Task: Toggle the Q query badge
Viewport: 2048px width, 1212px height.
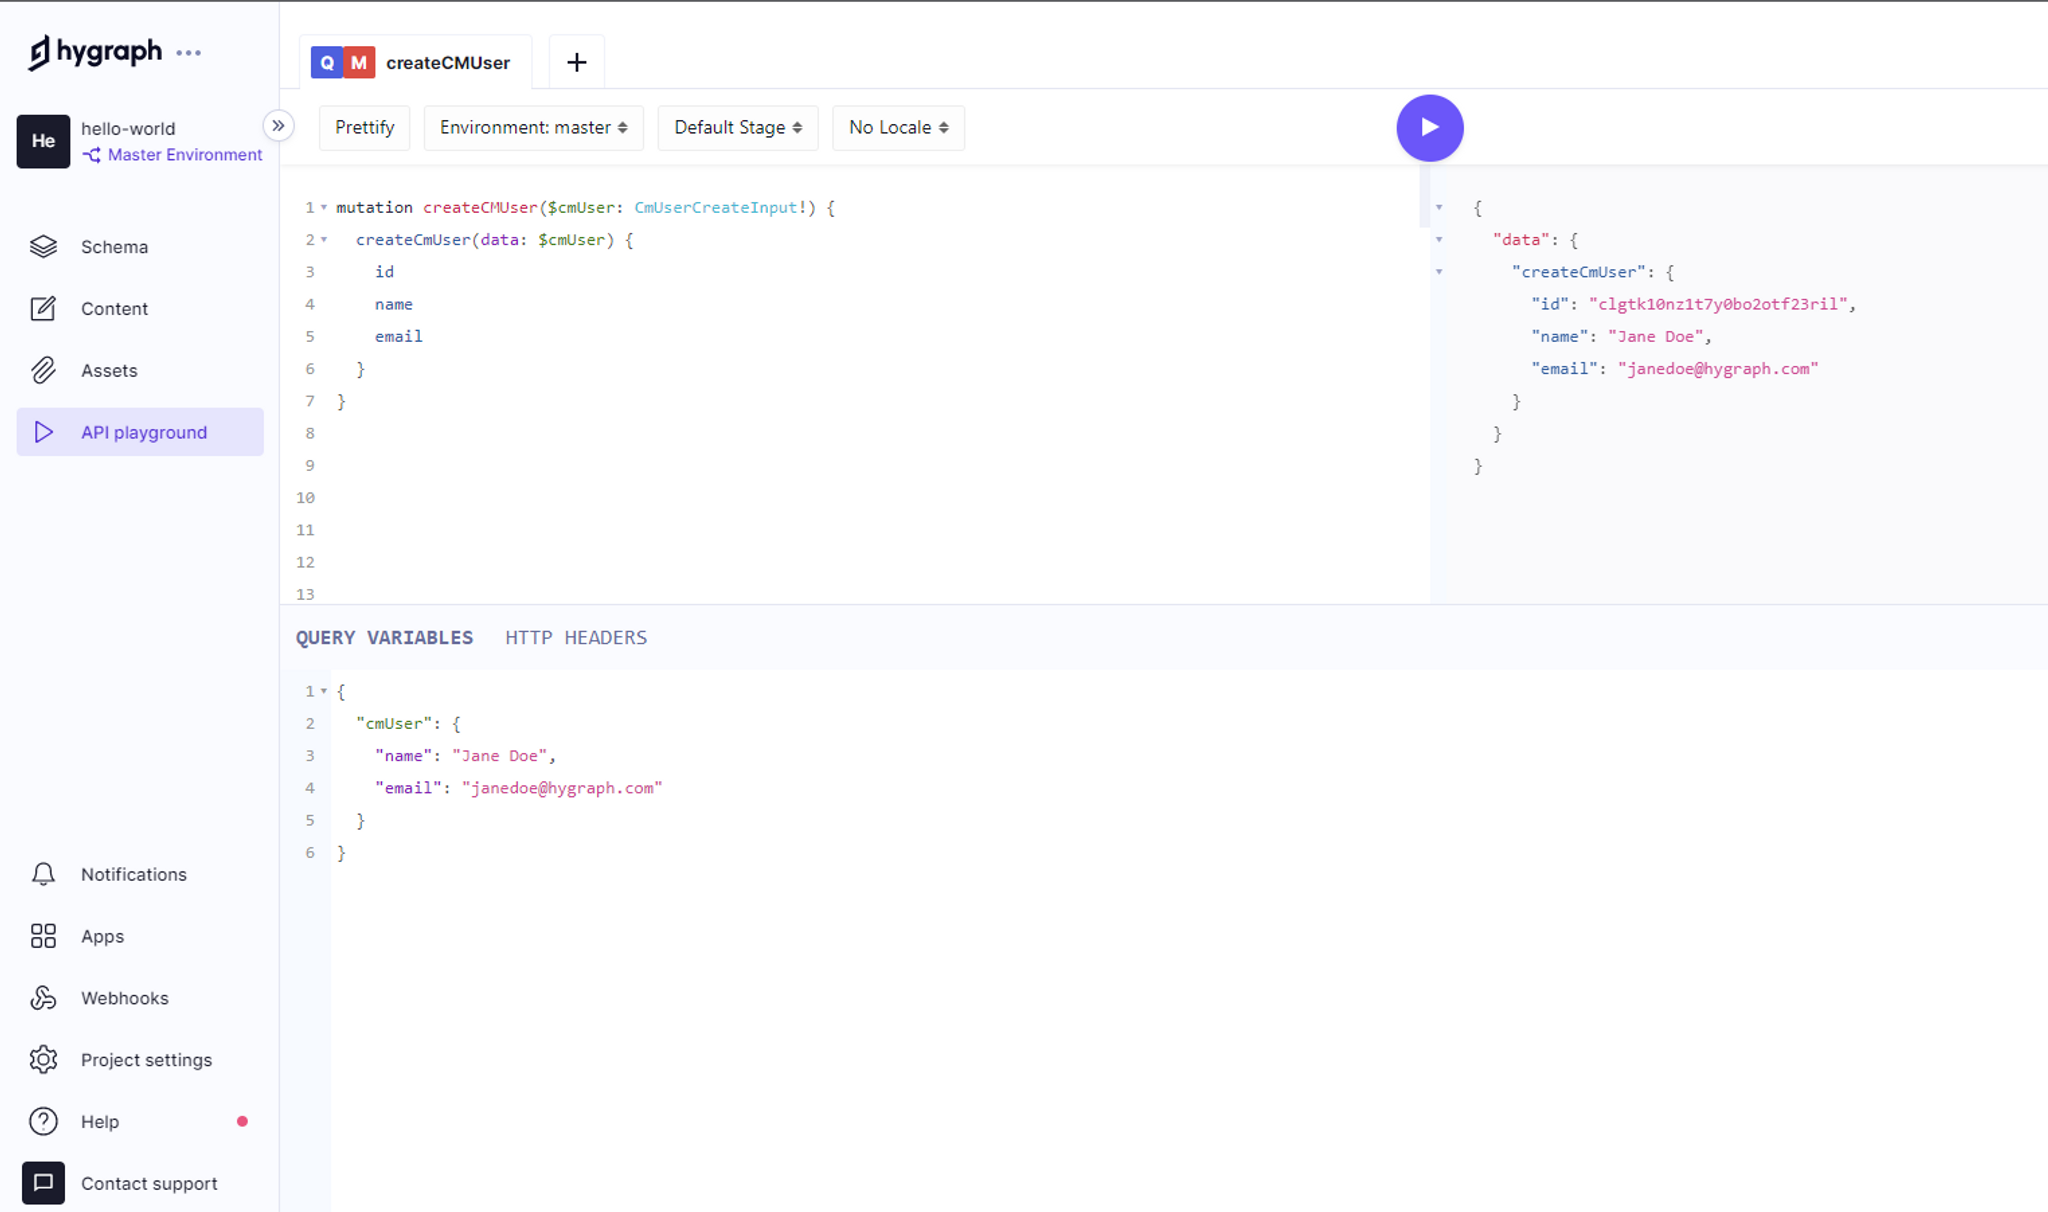Action: coord(327,62)
